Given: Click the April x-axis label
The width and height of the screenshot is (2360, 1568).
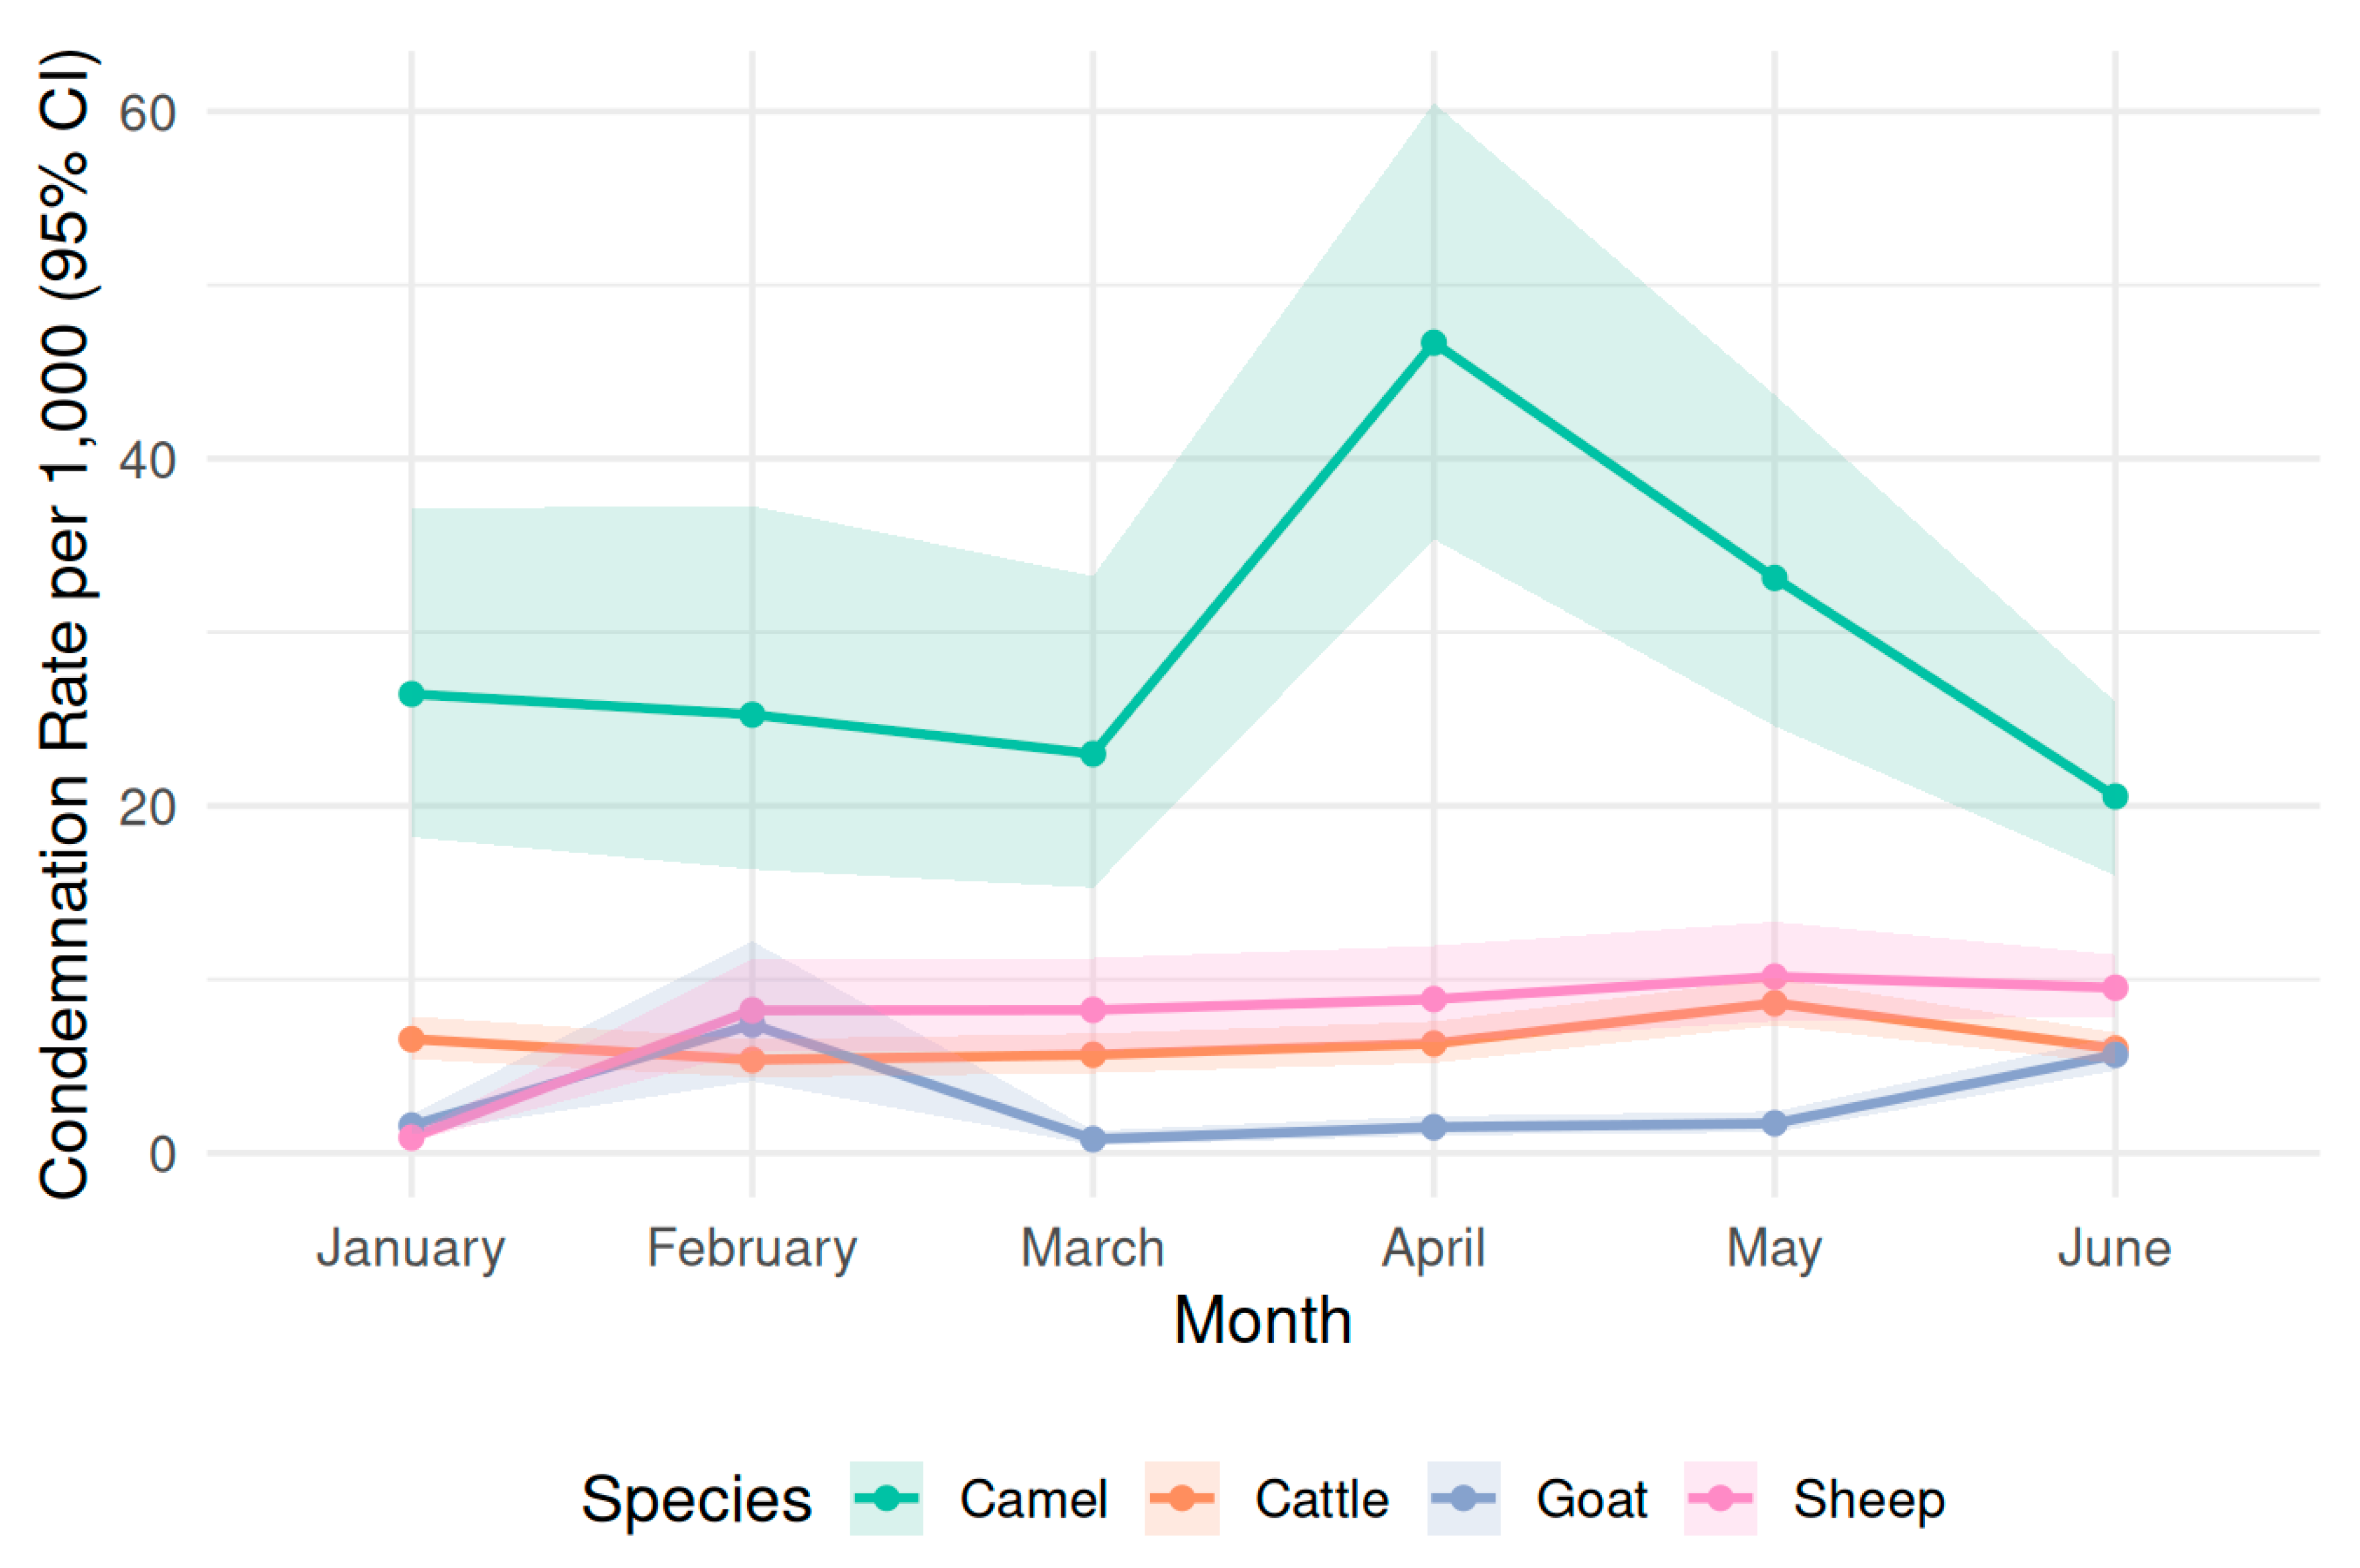Looking at the screenshot, I should click(x=1434, y=1249).
